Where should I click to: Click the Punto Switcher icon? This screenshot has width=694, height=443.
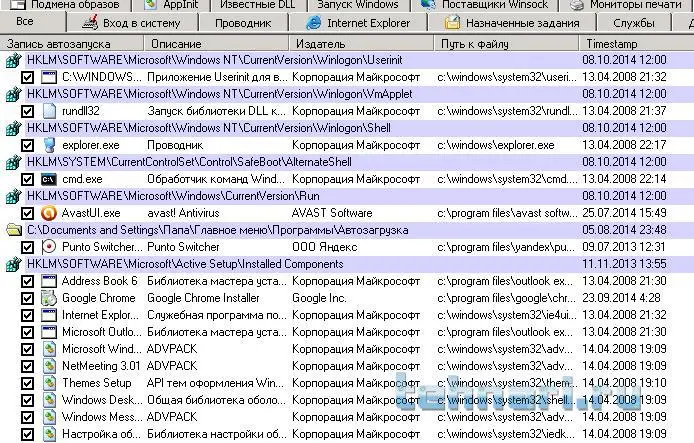tap(49, 247)
